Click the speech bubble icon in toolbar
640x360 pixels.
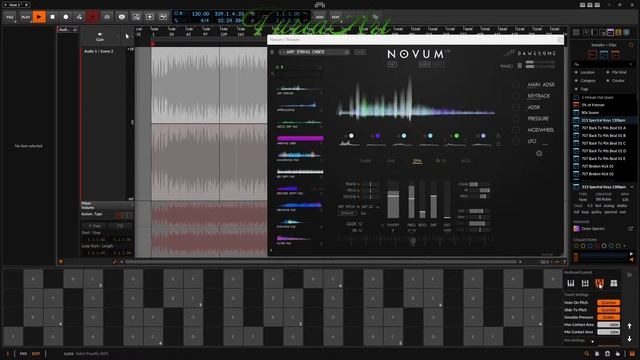122,17
